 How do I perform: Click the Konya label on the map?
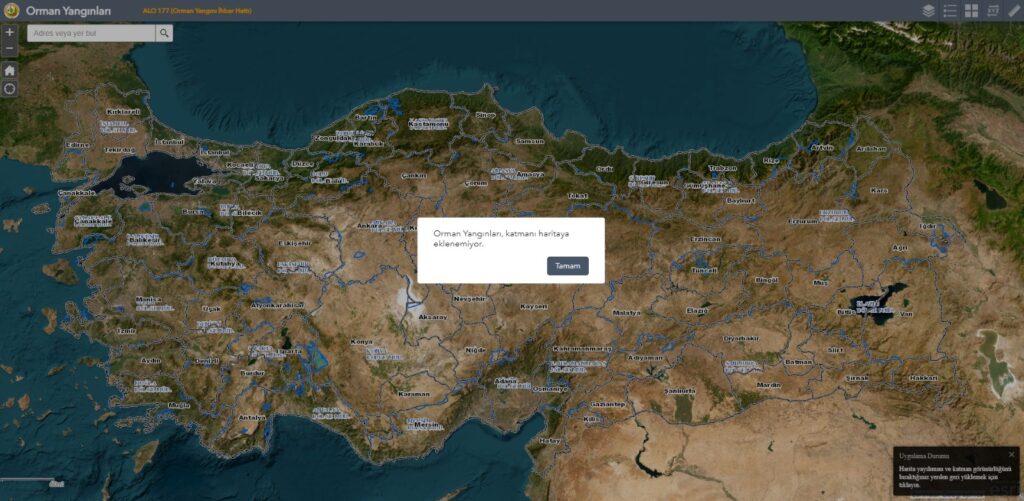(361, 342)
